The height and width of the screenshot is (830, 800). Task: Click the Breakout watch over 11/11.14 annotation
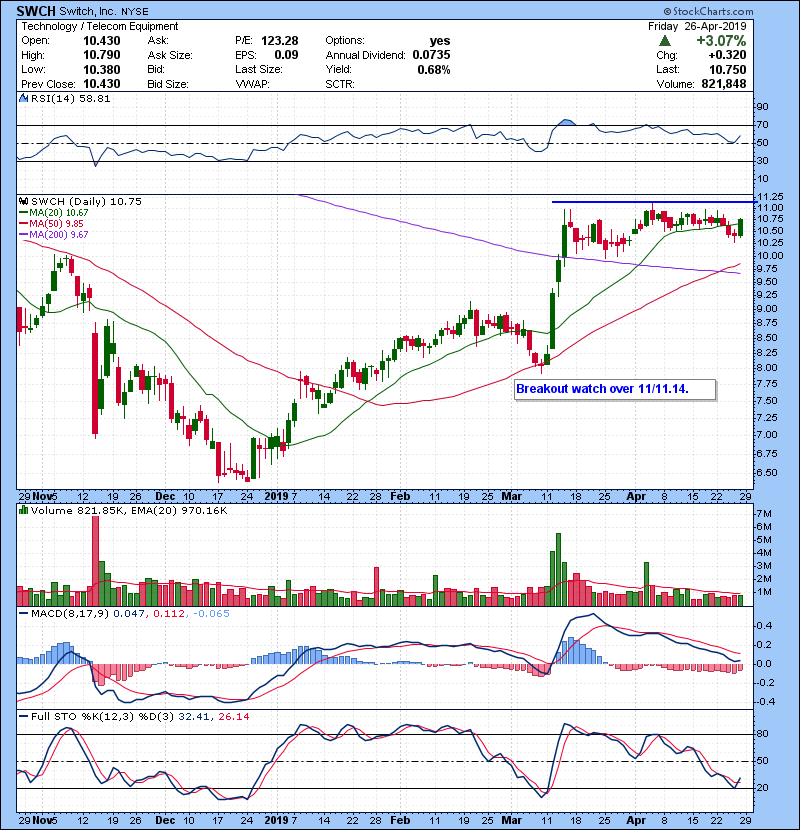pos(615,389)
